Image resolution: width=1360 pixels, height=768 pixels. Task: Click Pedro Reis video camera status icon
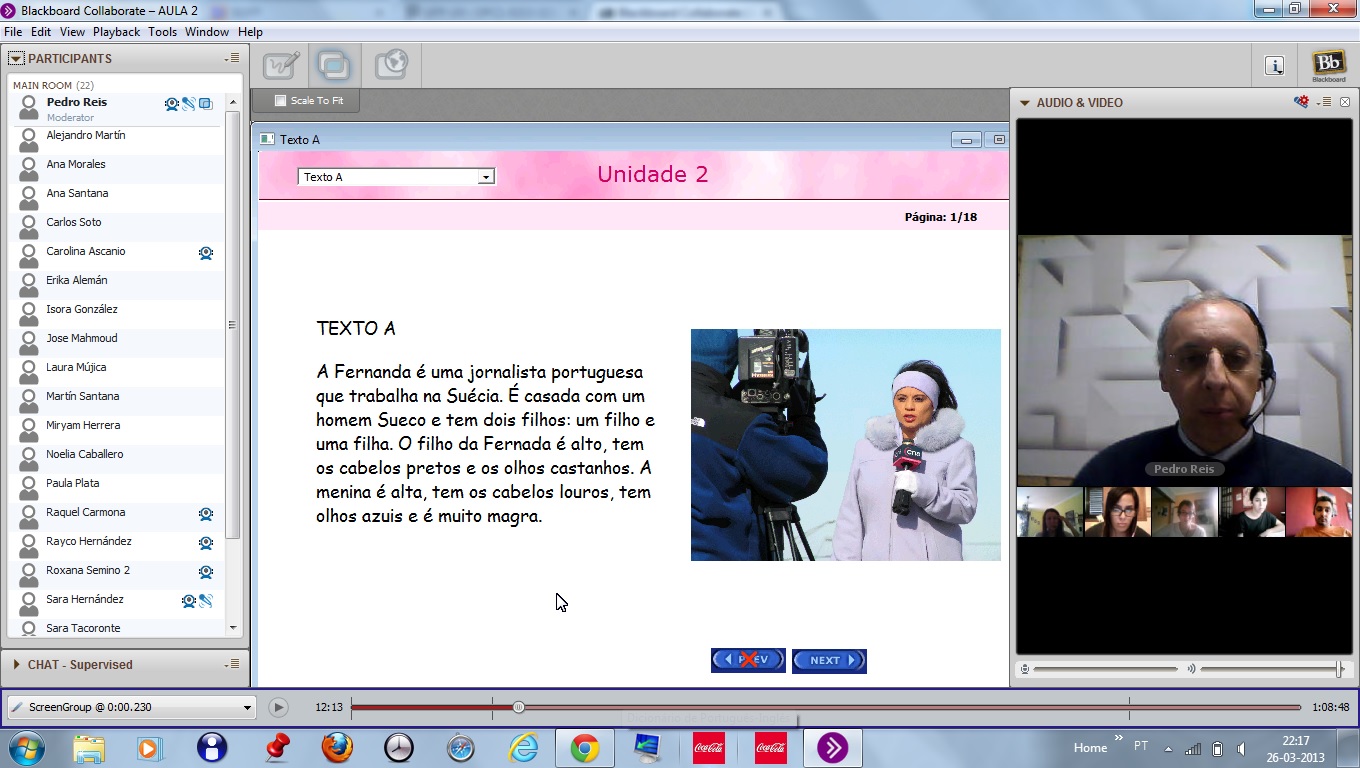click(x=172, y=103)
